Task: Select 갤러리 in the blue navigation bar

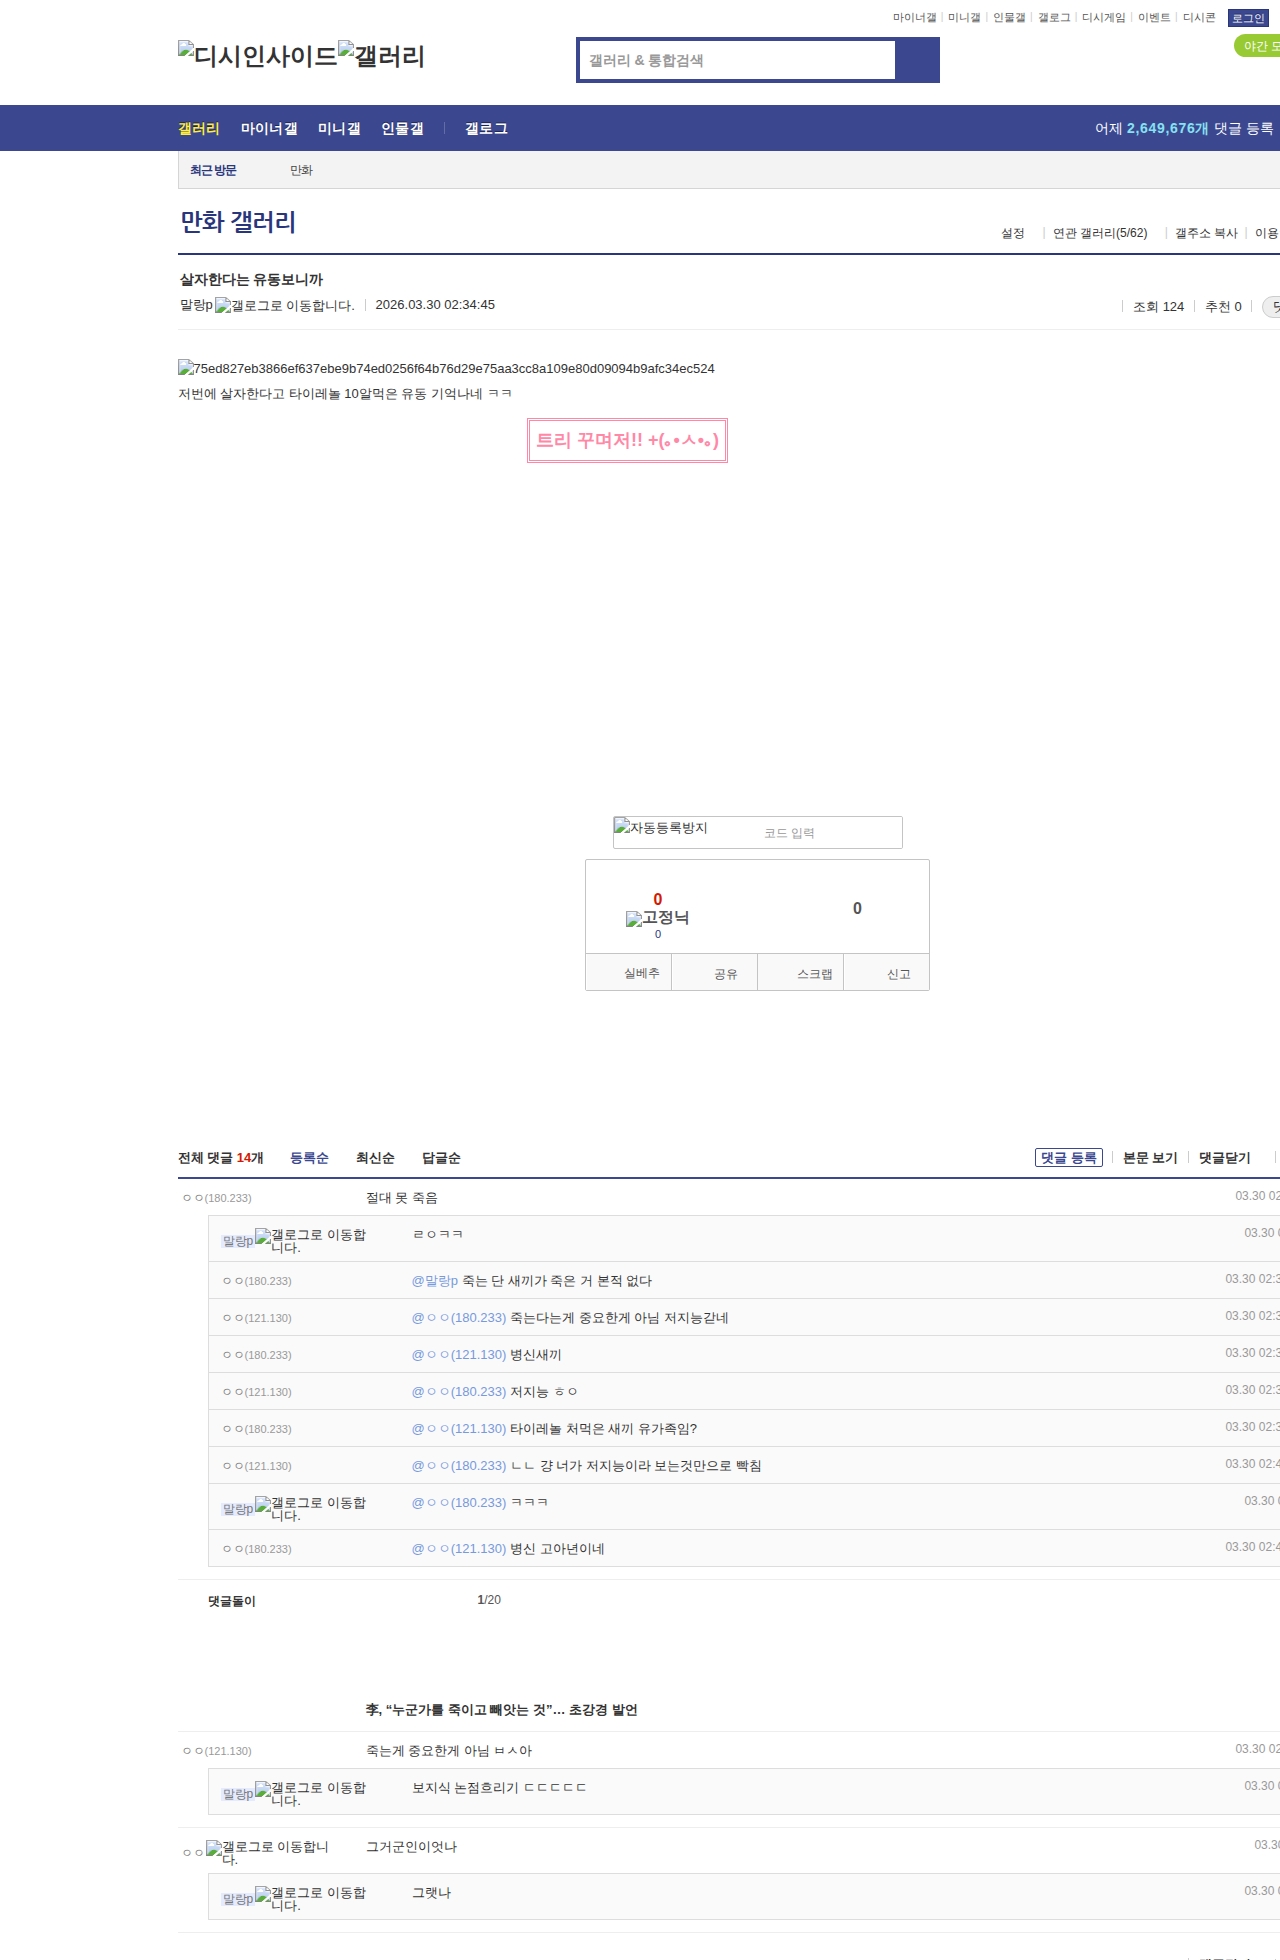Action: click(199, 129)
